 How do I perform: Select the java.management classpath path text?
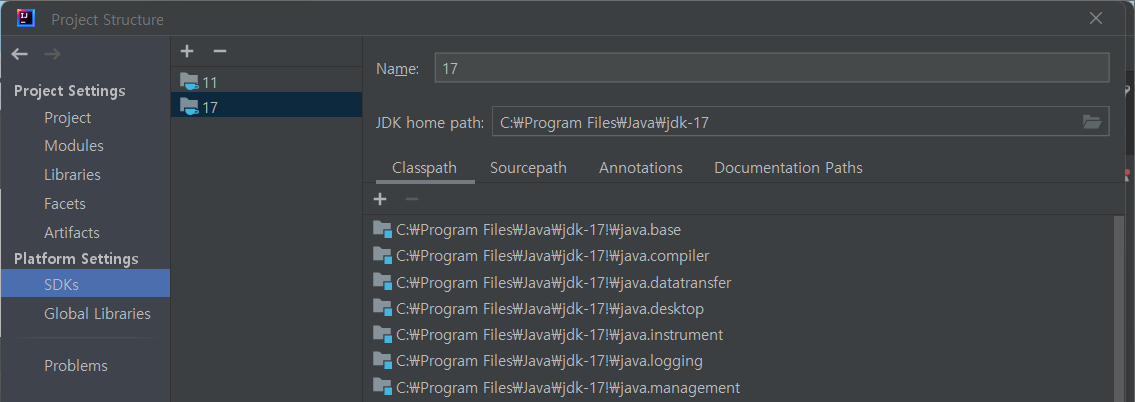coord(568,388)
